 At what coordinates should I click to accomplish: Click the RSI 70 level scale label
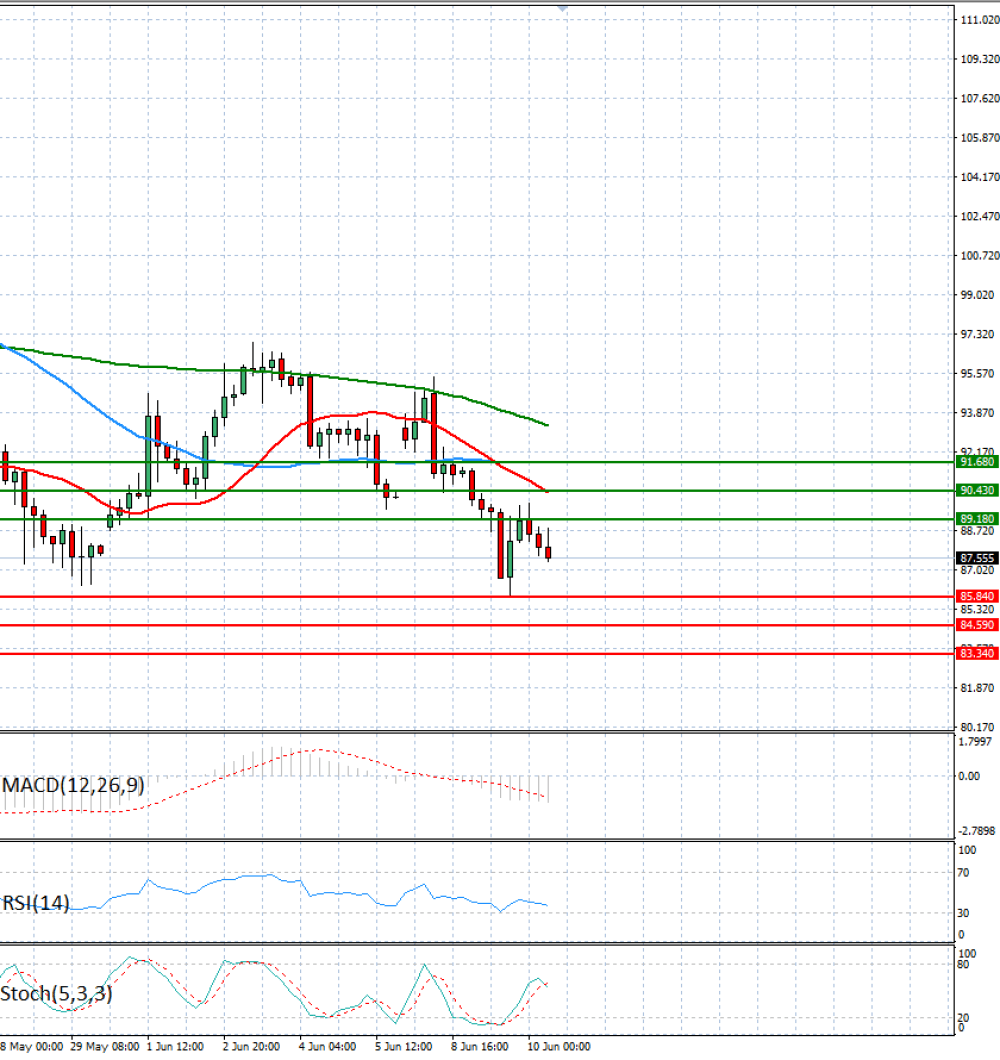[963, 873]
